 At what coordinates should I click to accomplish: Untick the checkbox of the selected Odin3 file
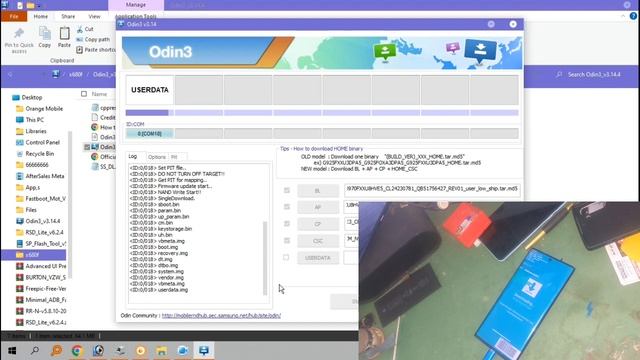pos(87,147)
